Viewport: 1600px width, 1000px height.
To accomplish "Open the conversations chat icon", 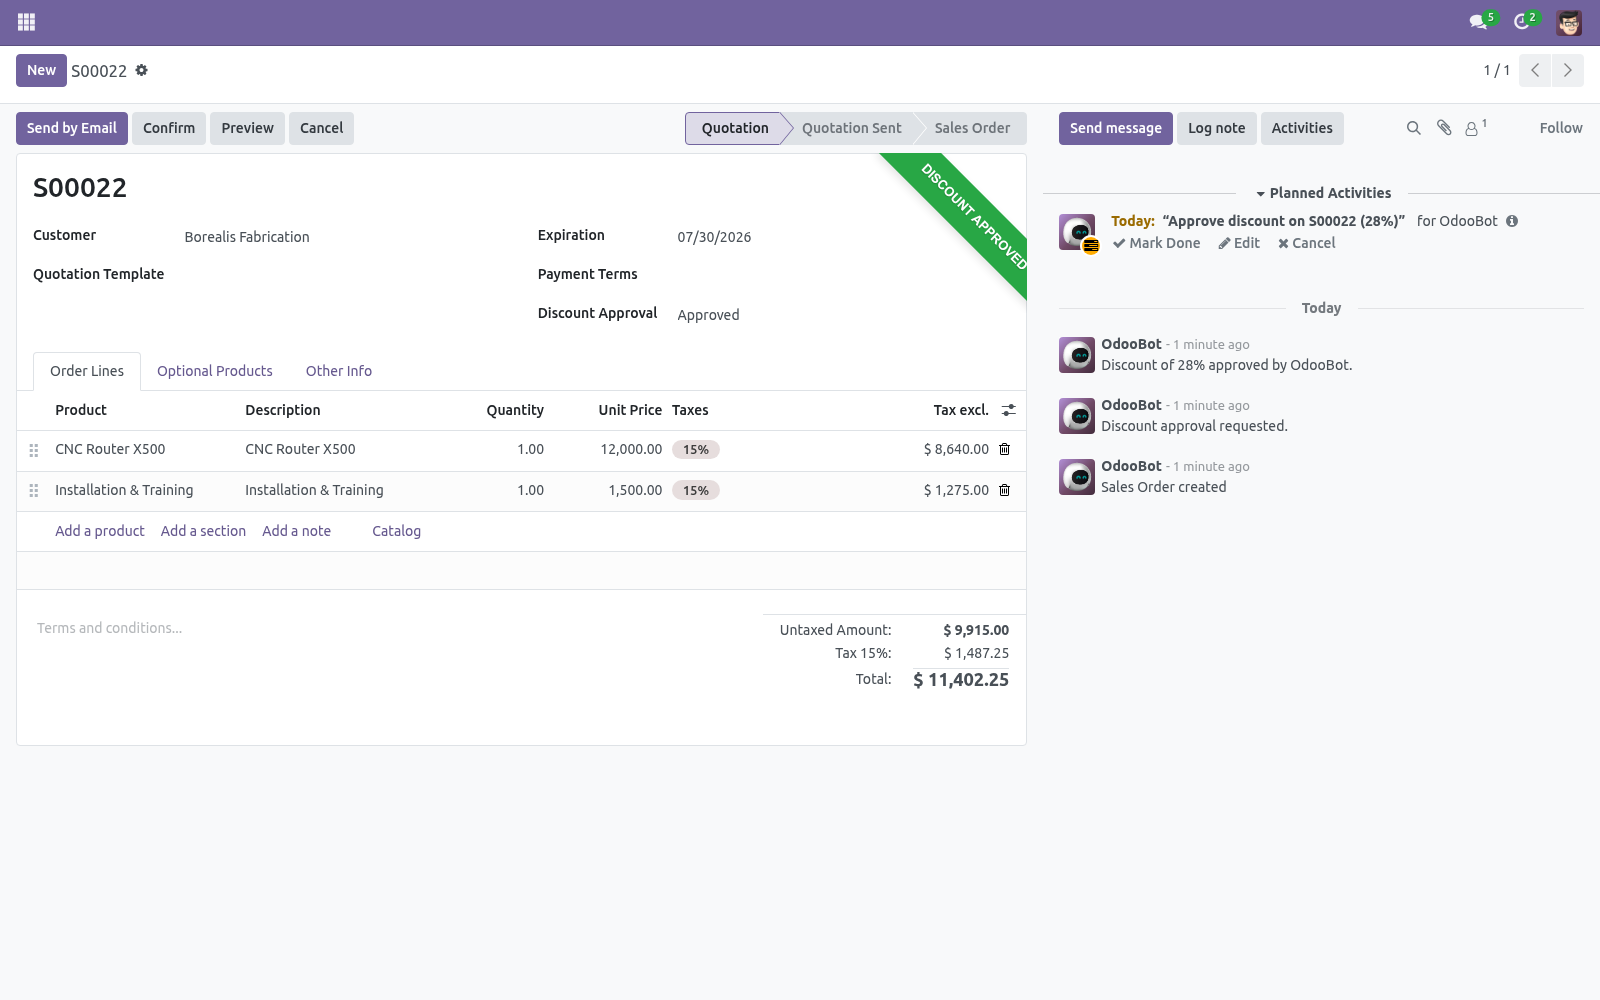I will (x=1478, y=22).
